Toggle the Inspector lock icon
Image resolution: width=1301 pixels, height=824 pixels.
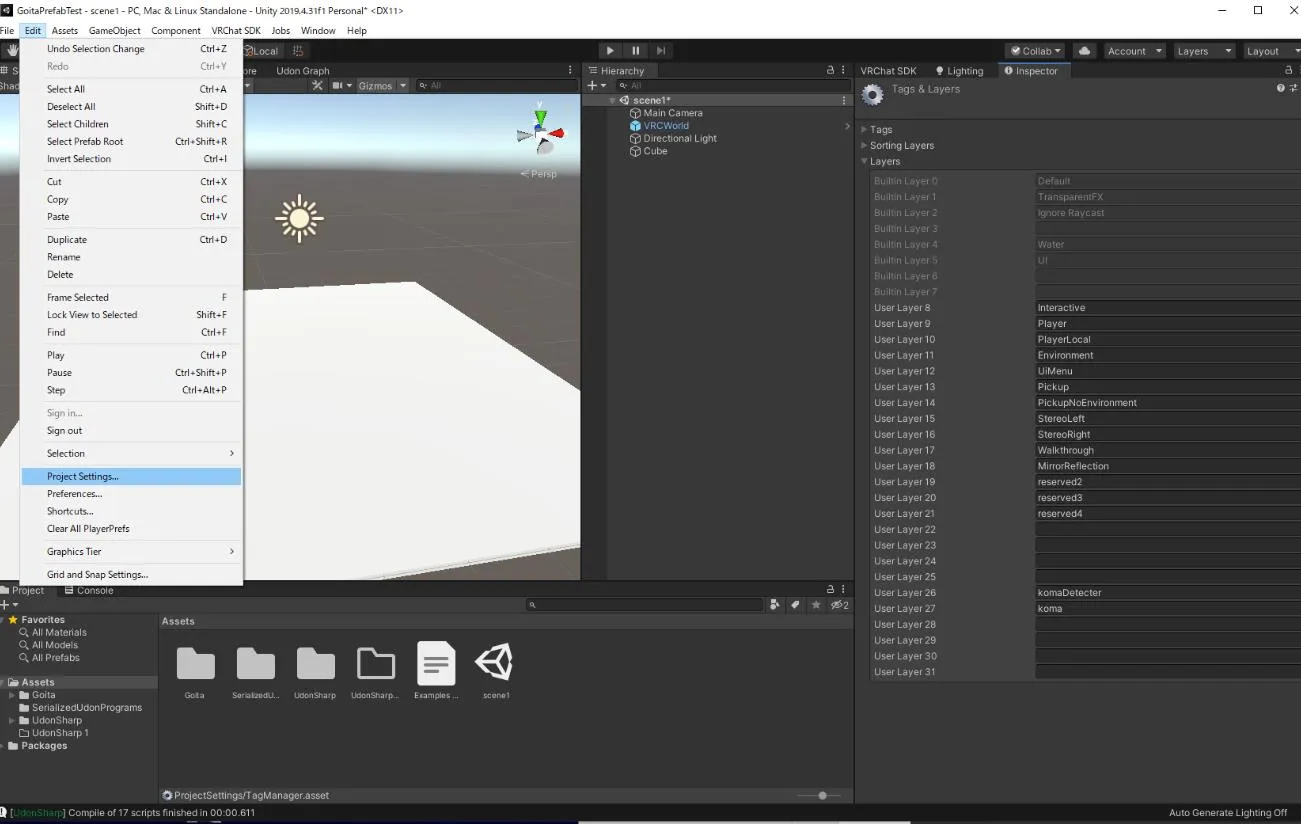click(1289, 71)
